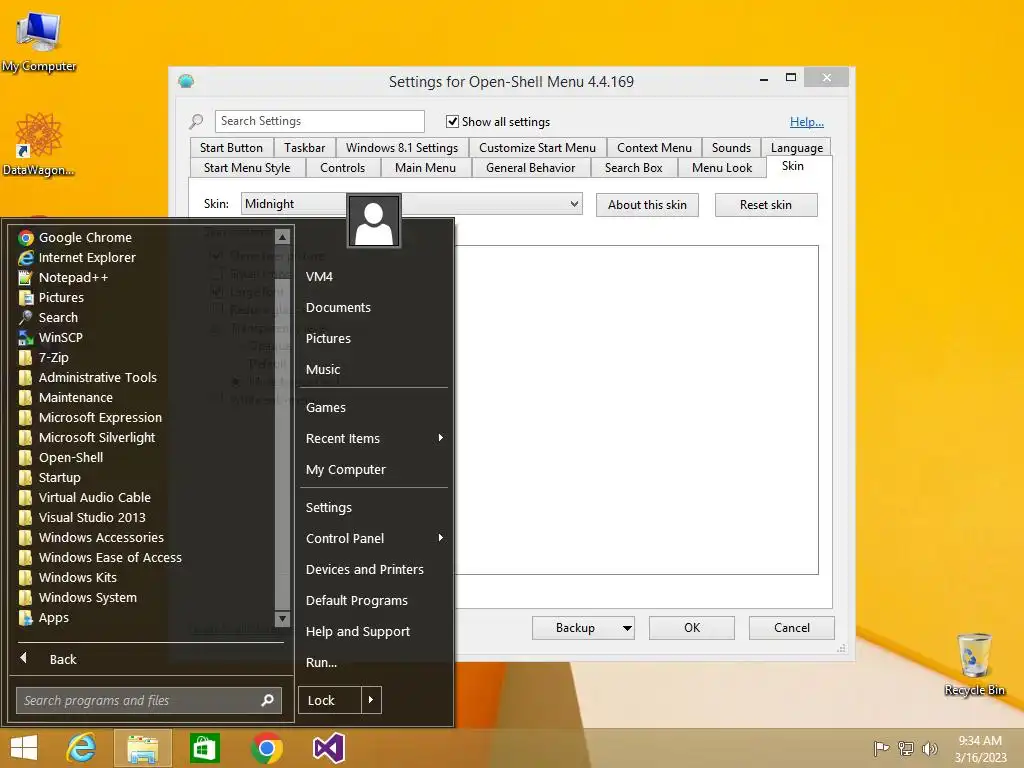Open Internet Explorer from the taskbar

click(82, 748)
